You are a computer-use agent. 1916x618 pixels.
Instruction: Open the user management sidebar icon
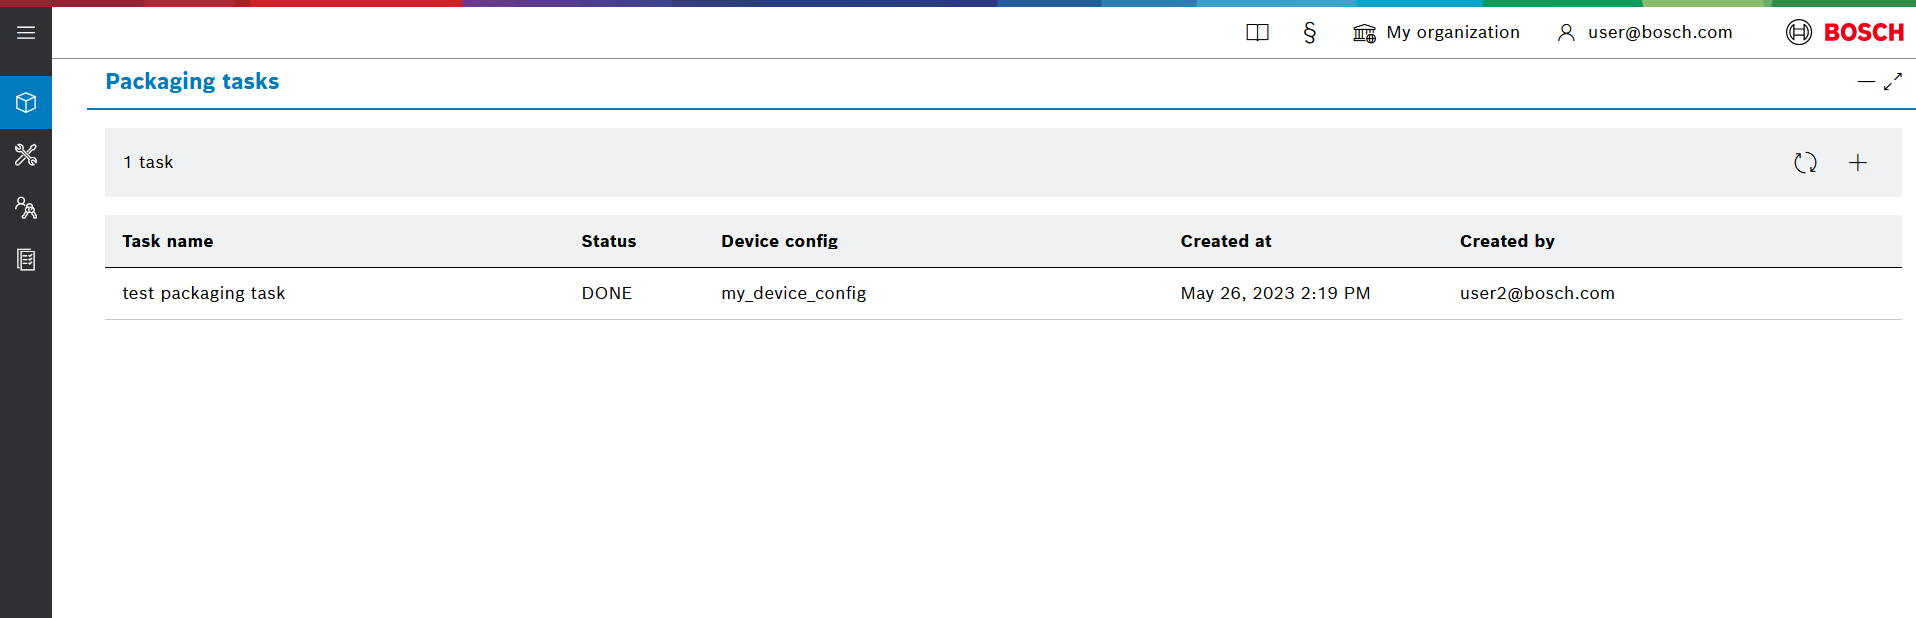click(26, 208)
